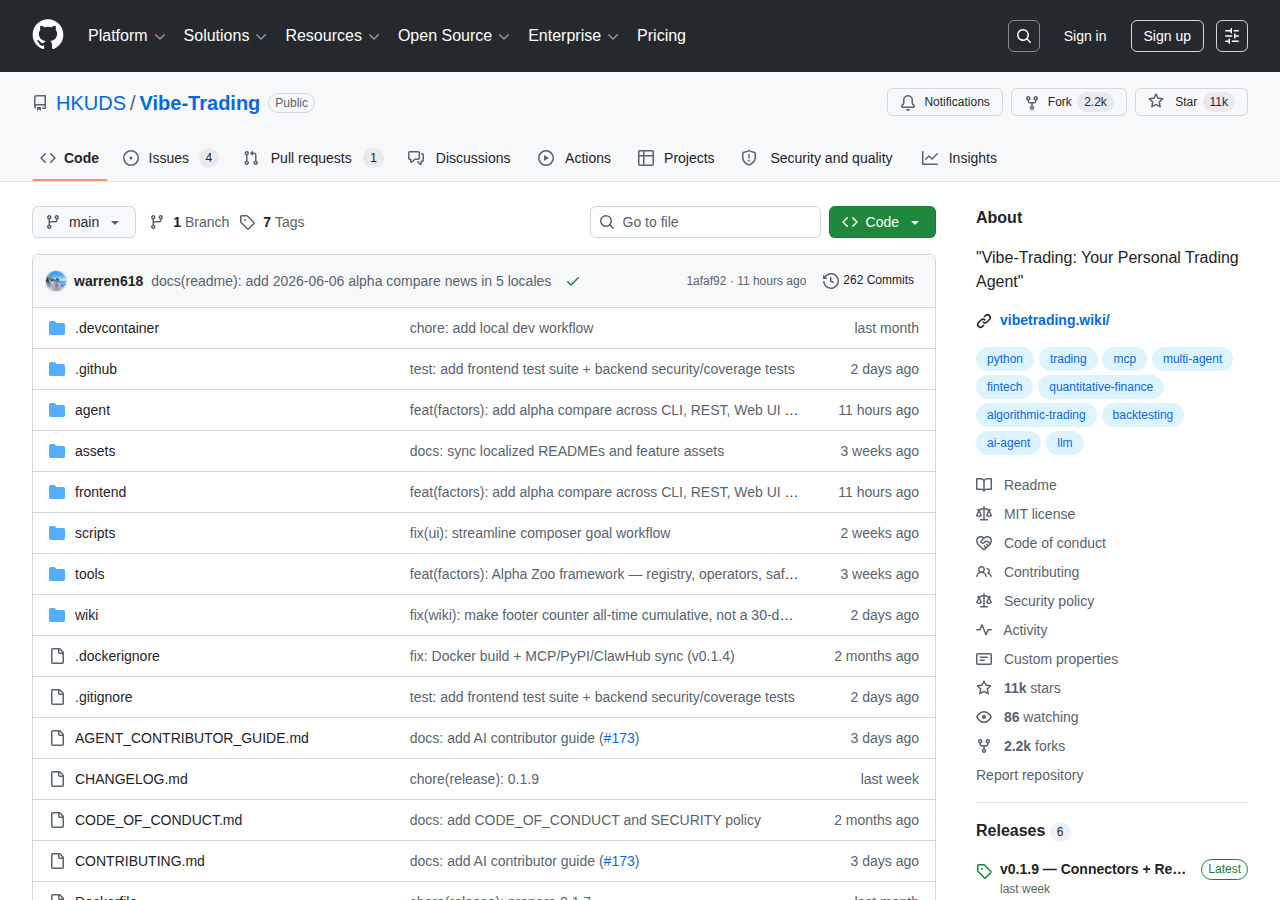
Task: Open the appearance settings icon button
Action: (1232, 36)
